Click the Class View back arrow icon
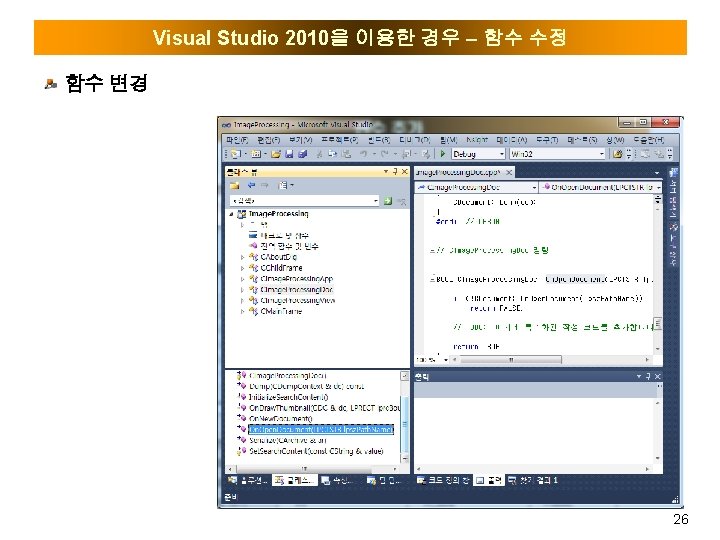 (x=251, y=186)
